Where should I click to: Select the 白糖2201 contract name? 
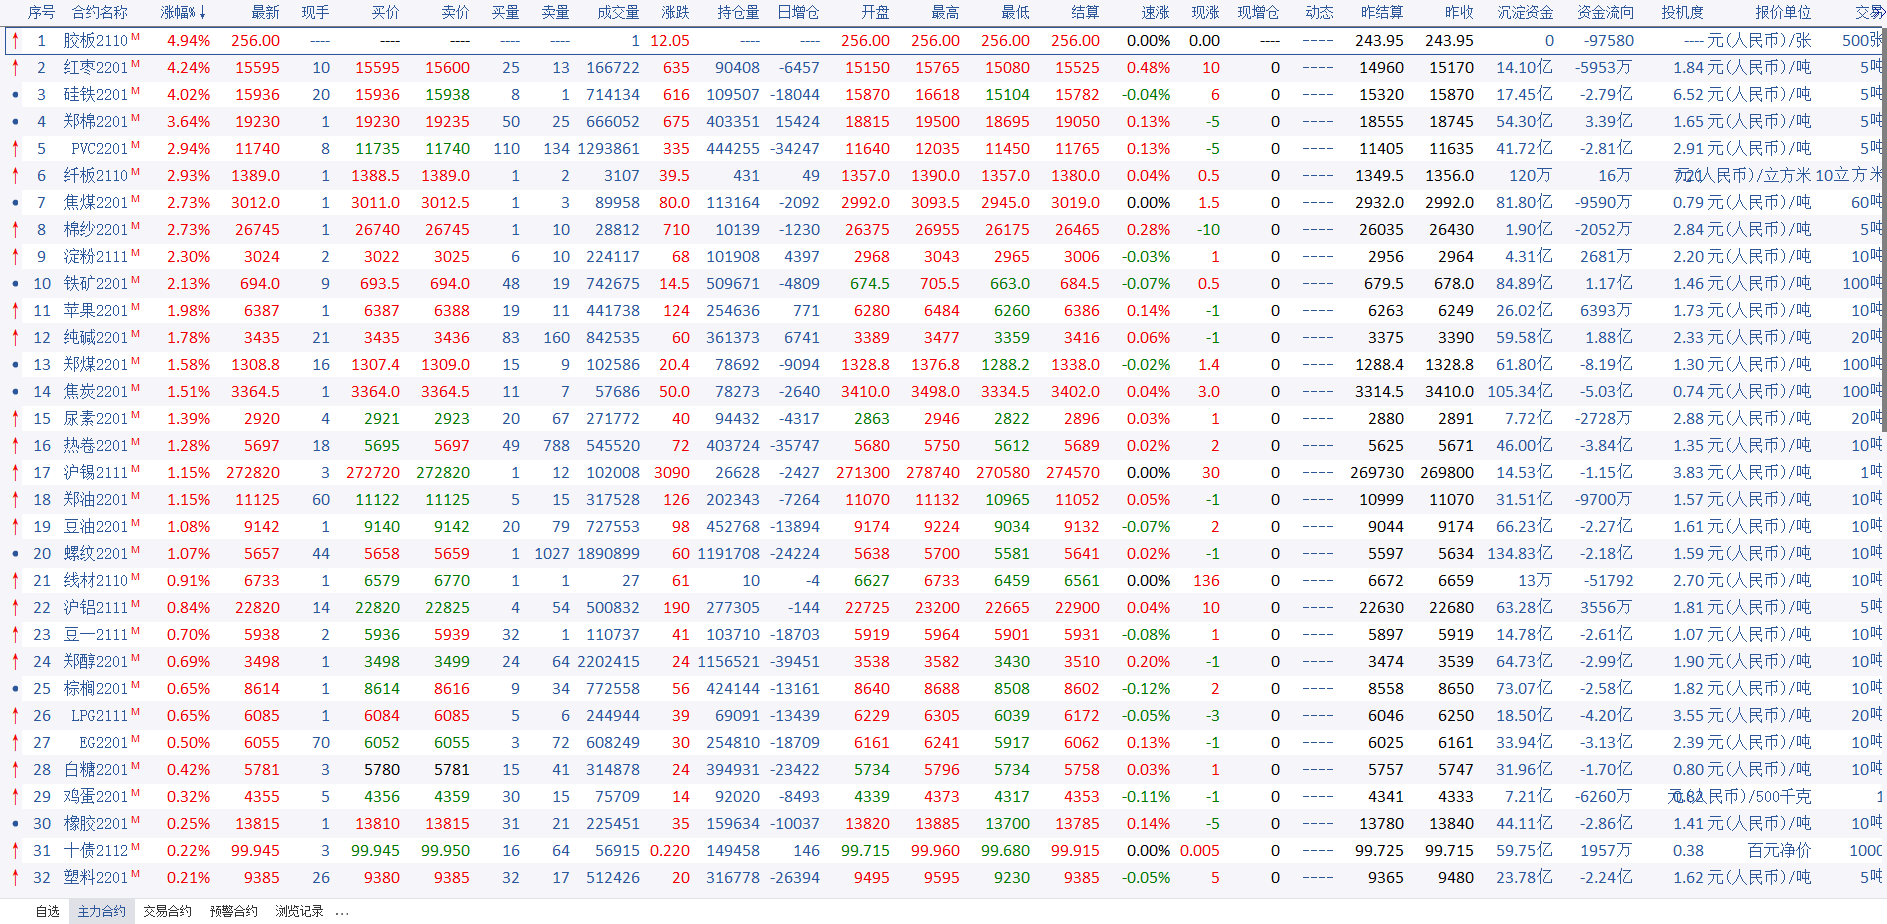tap(95, 770)
